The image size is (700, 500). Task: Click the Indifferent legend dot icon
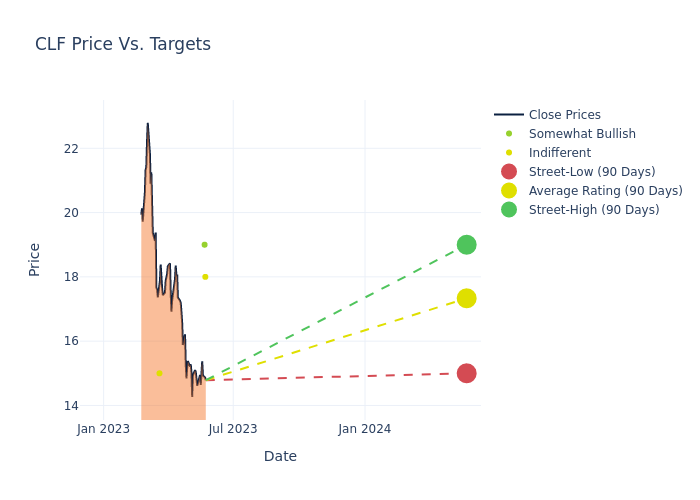509,153
